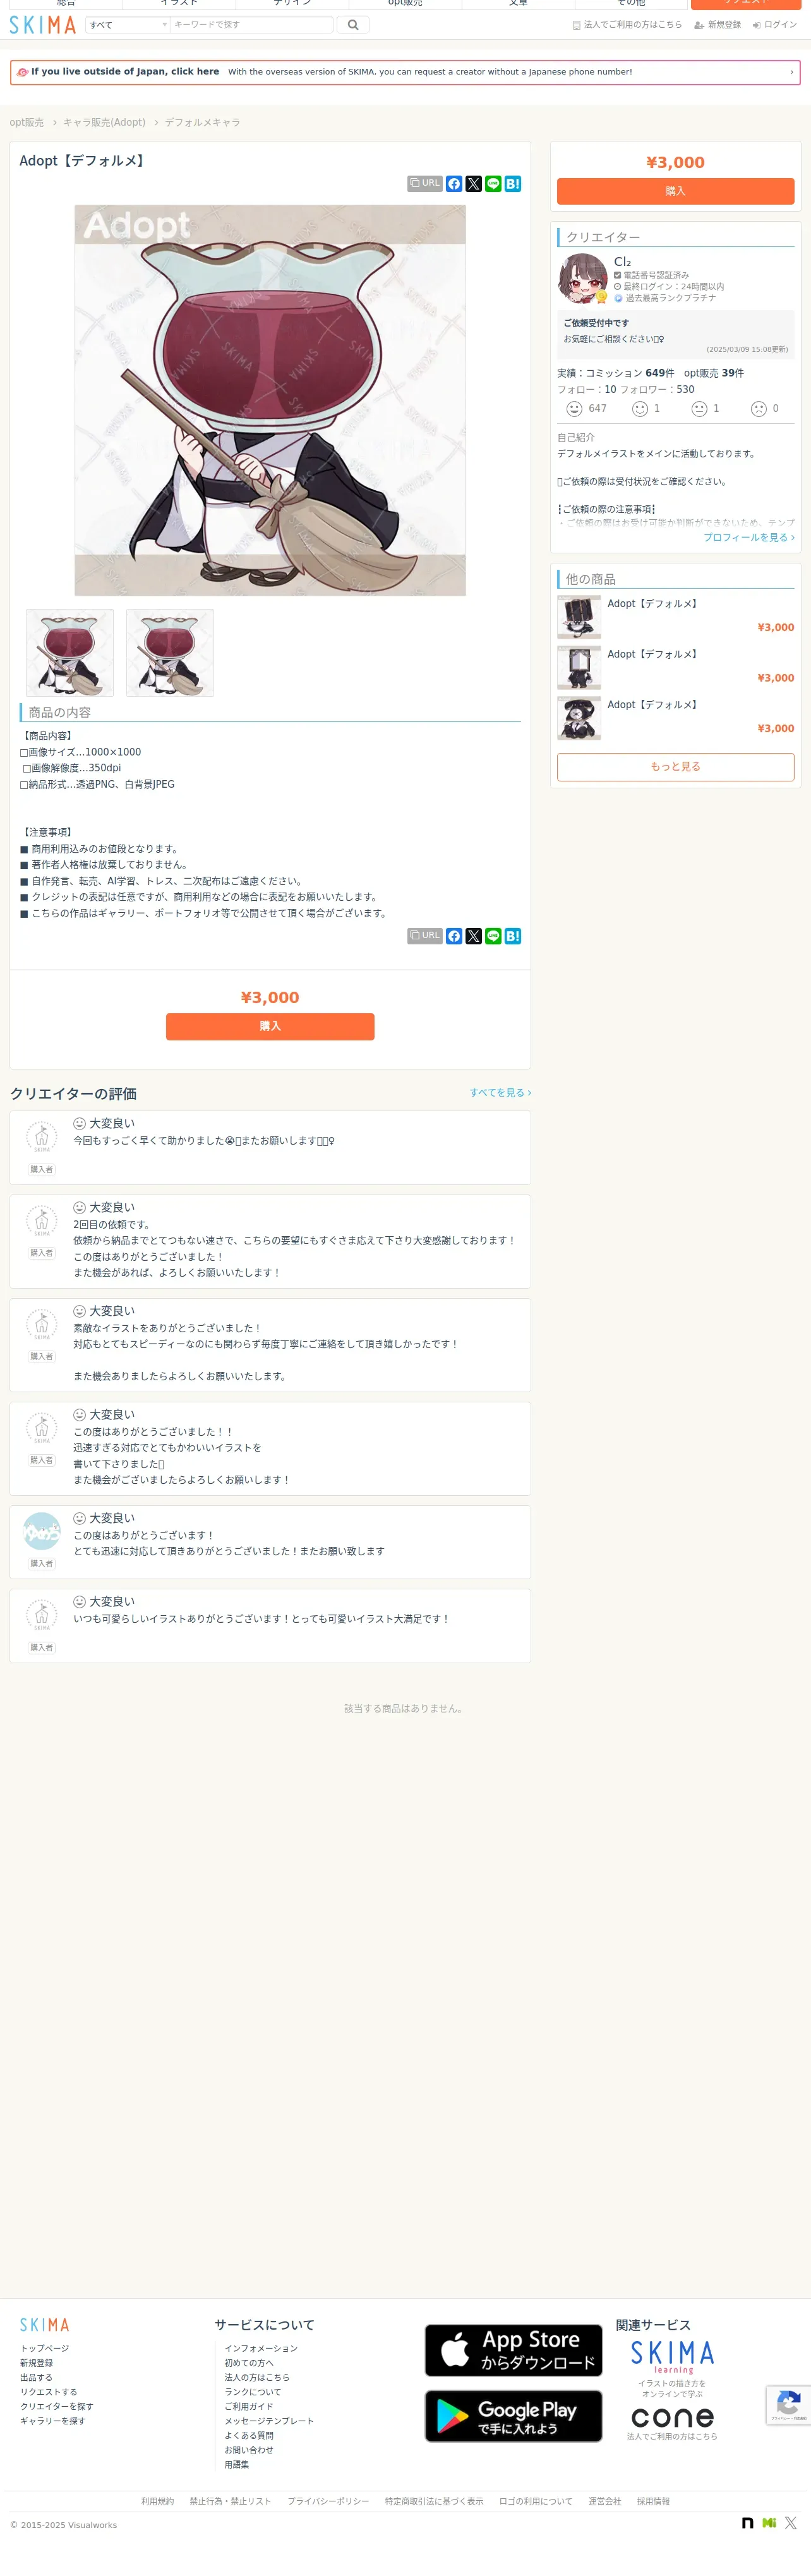Click the Google Play download badge
811x2576 pixels.
tap(514, 2416)
